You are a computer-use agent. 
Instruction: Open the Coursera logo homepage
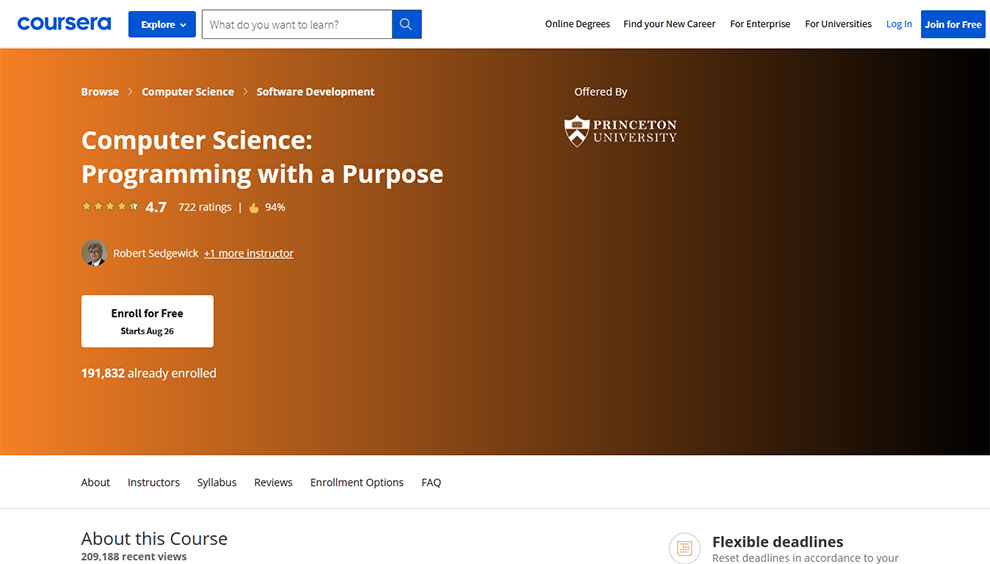pos(64,24)
